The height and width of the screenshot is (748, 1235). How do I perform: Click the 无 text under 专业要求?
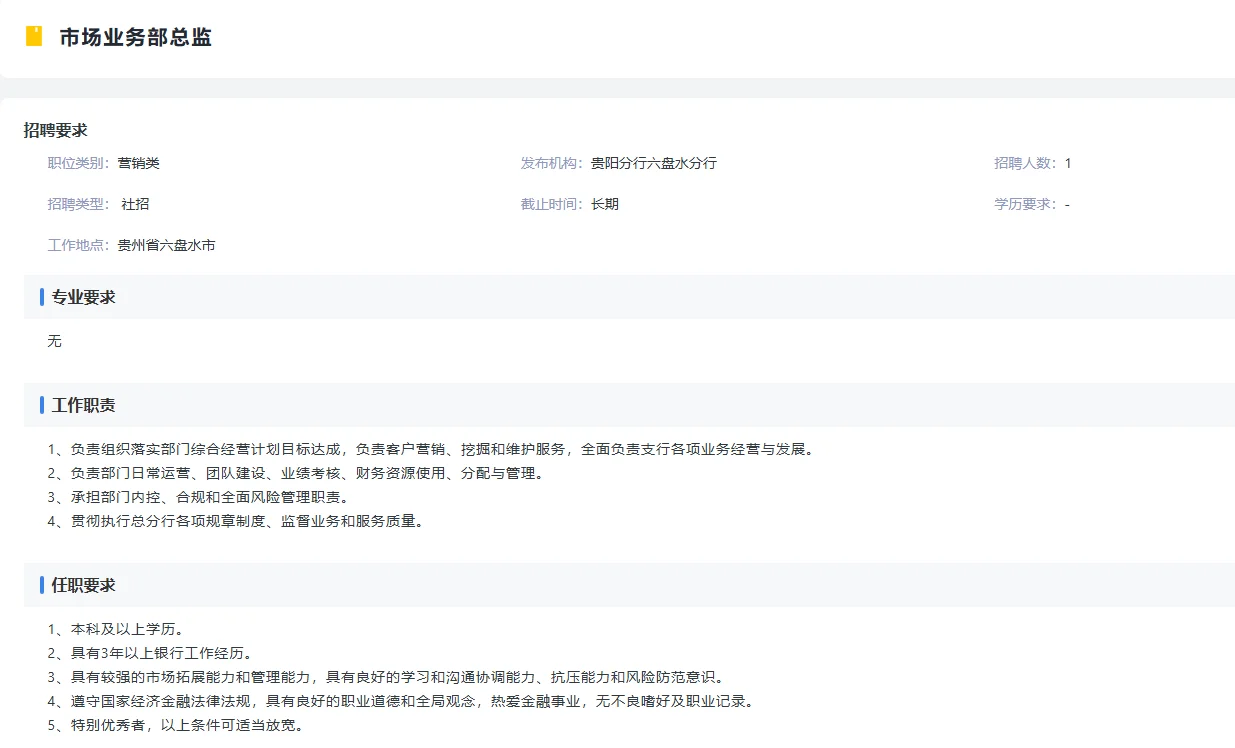coord(55,340)
